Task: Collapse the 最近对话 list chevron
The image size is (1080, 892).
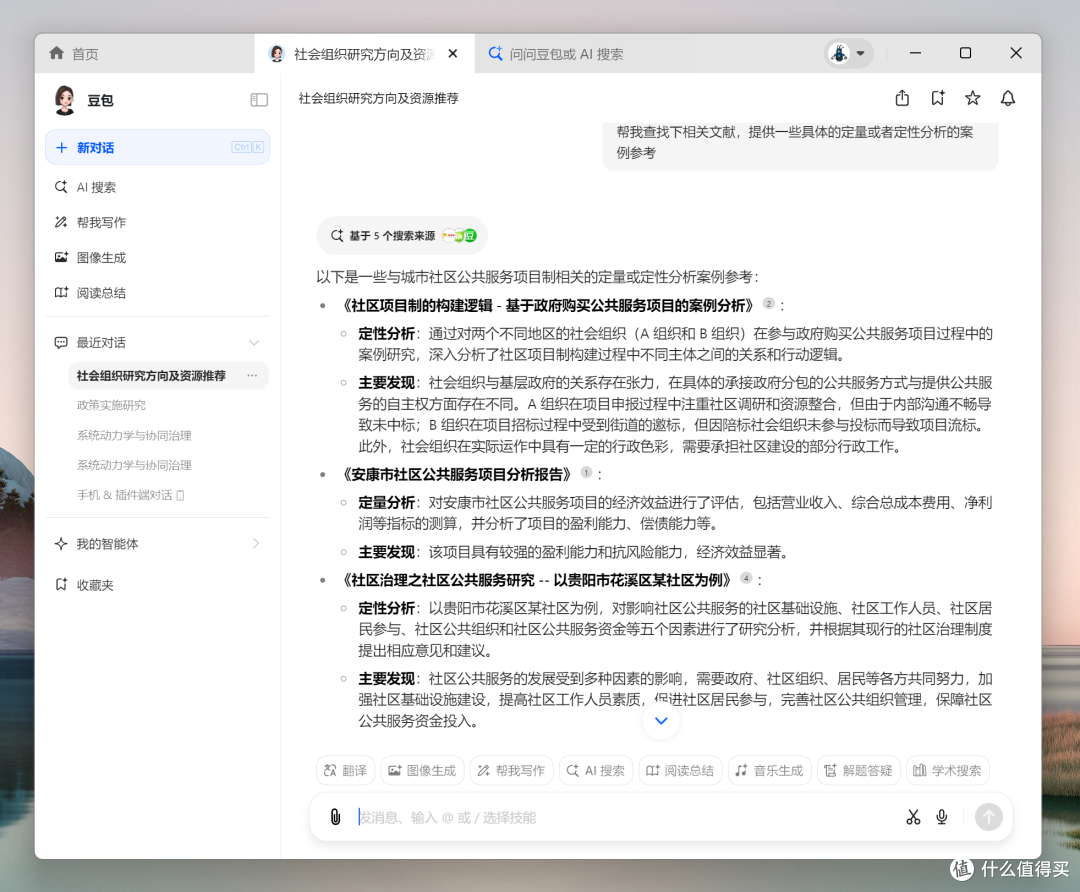Action: (254, 342)
